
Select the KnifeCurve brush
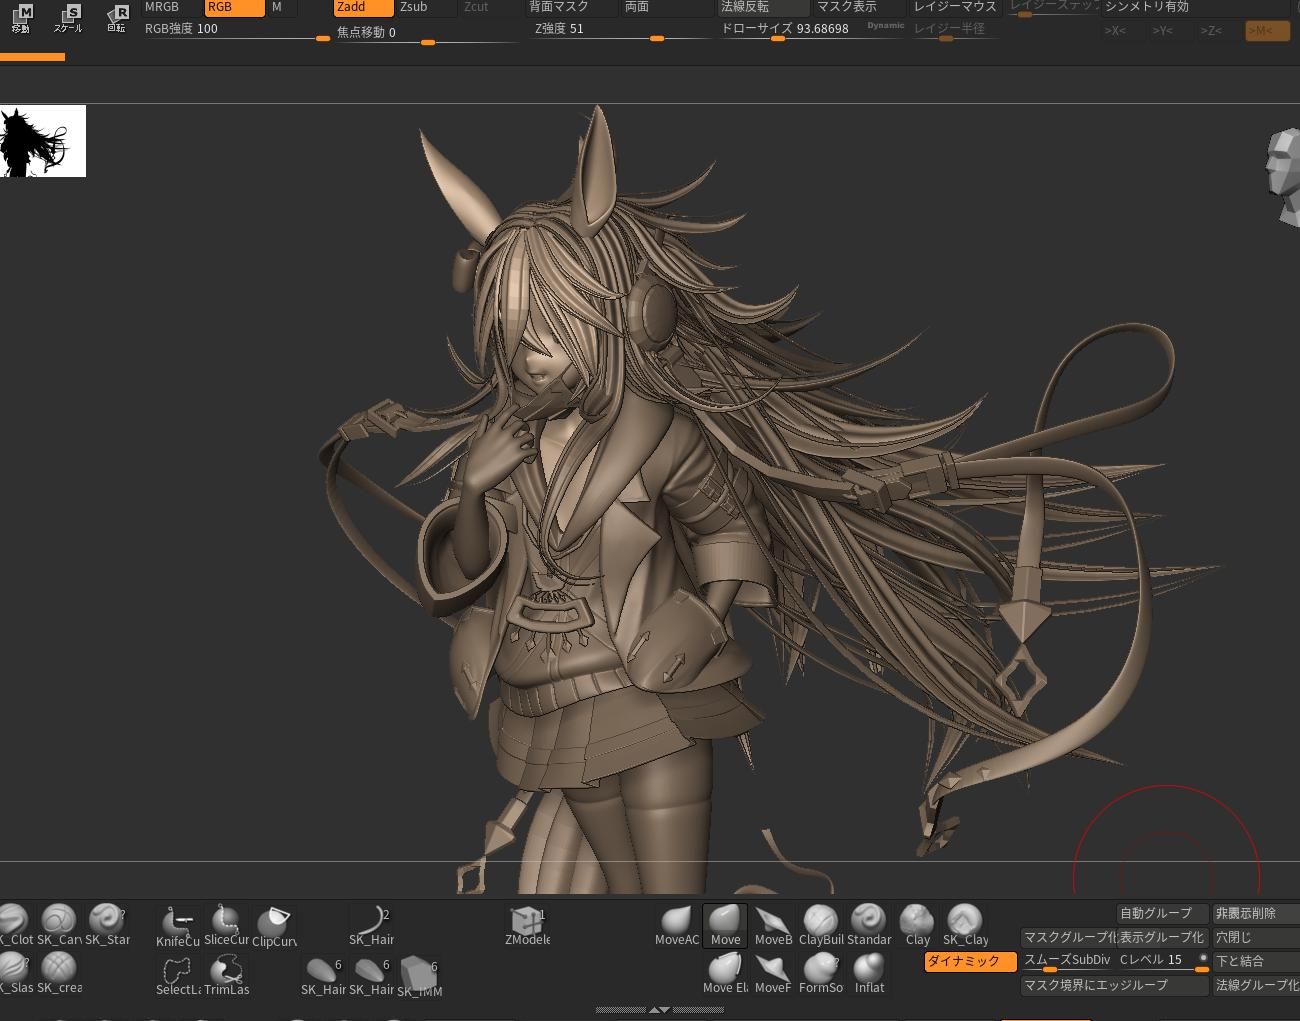point(177,924)
